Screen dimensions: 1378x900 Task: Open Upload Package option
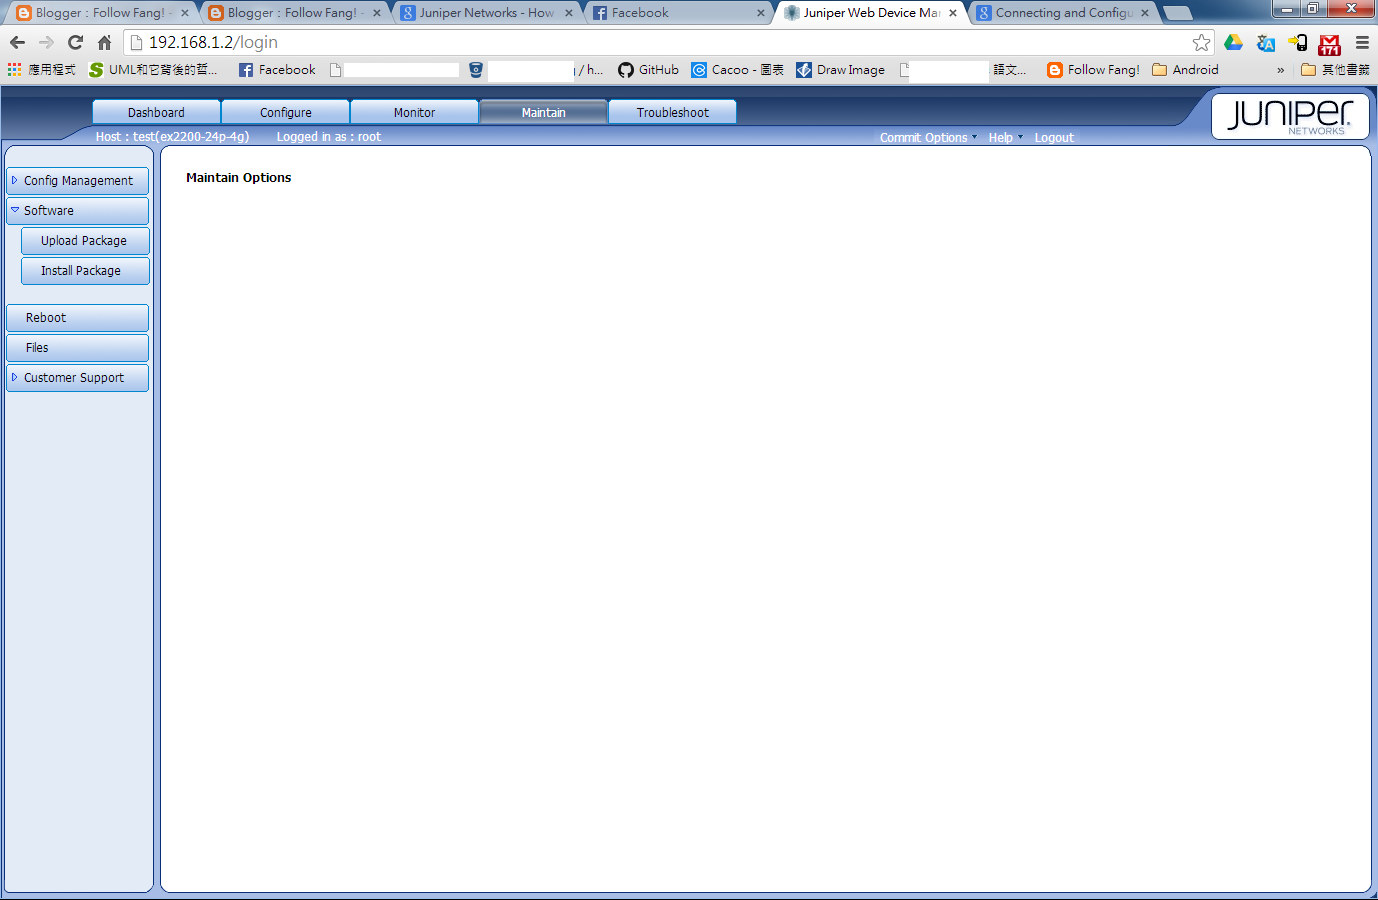85,241
